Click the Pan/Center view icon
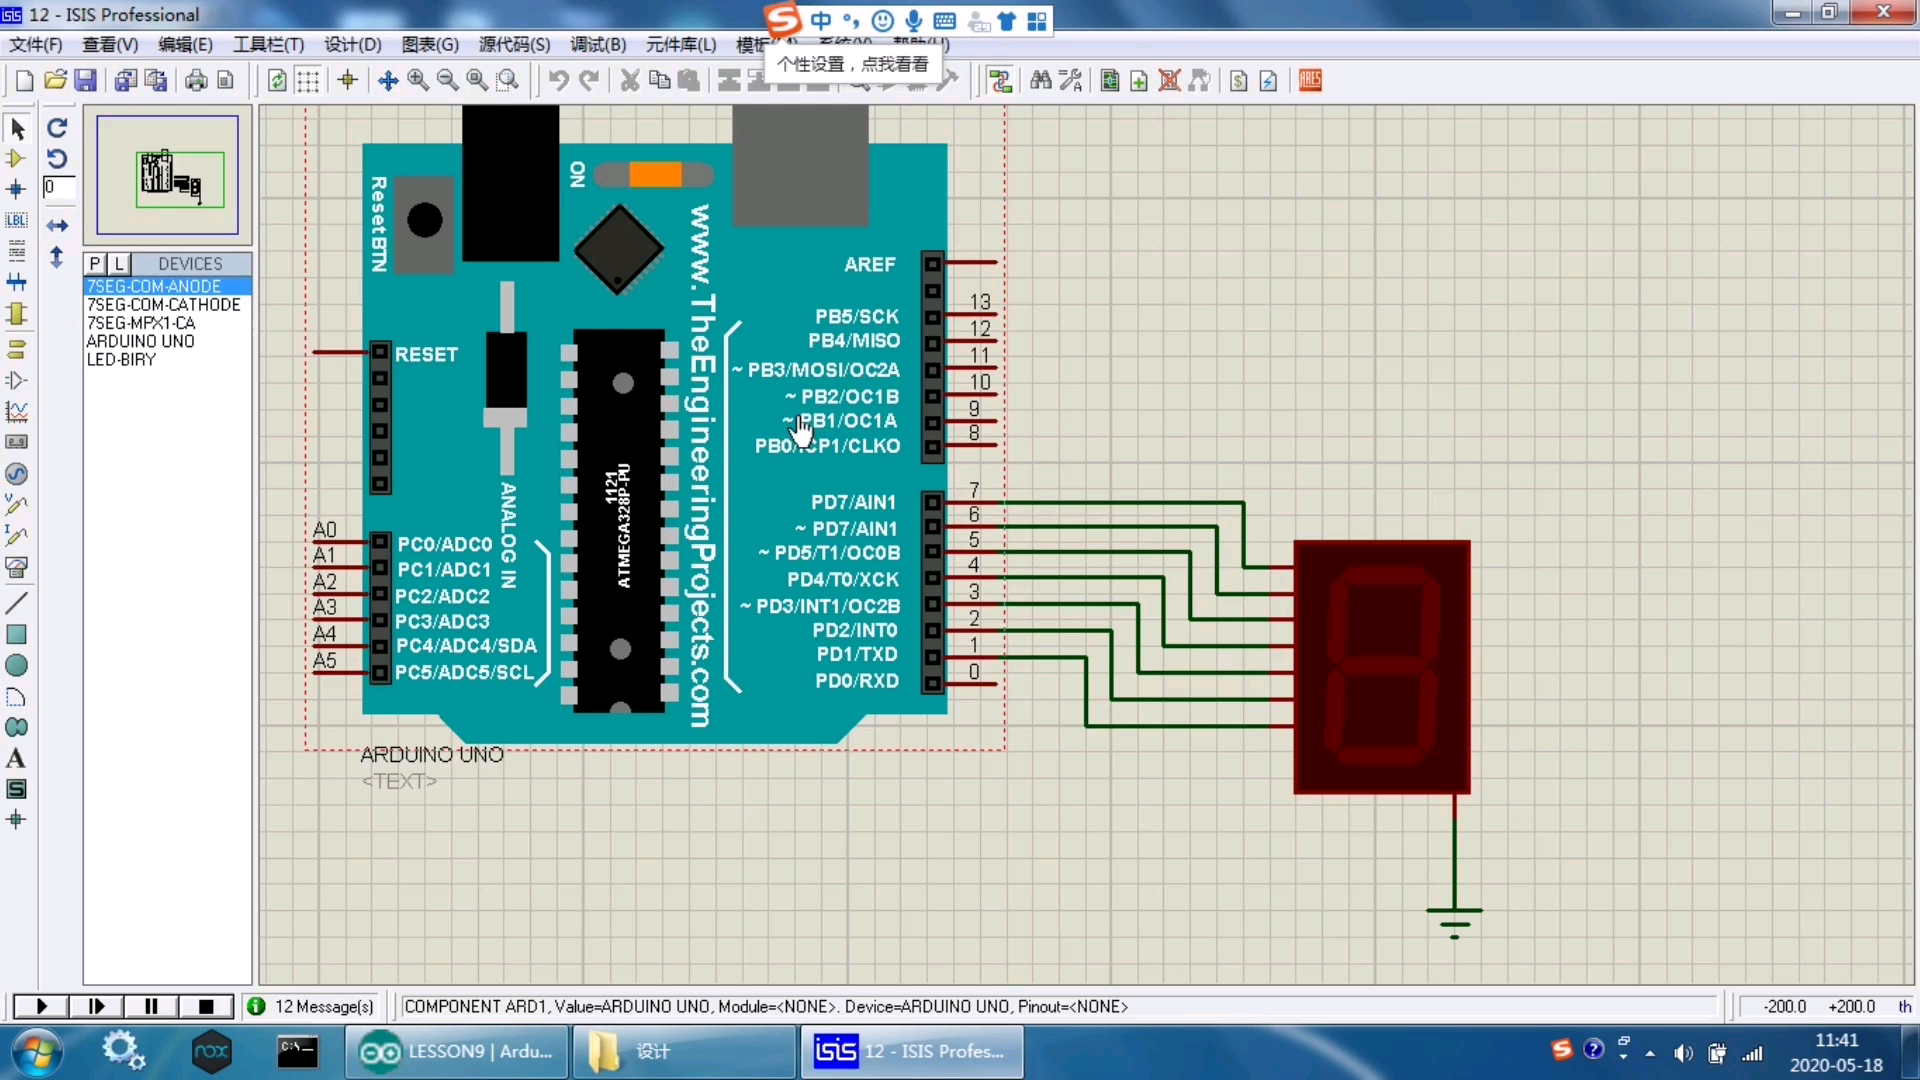The image size is (1920, 1080). pyautogui.click(x=388, y=81)
